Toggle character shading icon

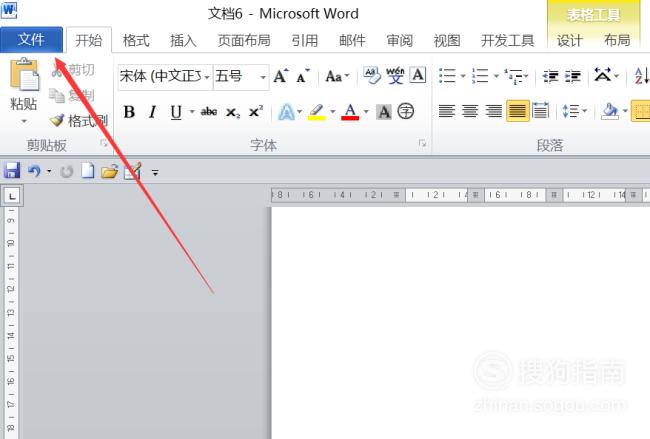tap(384, 112)
